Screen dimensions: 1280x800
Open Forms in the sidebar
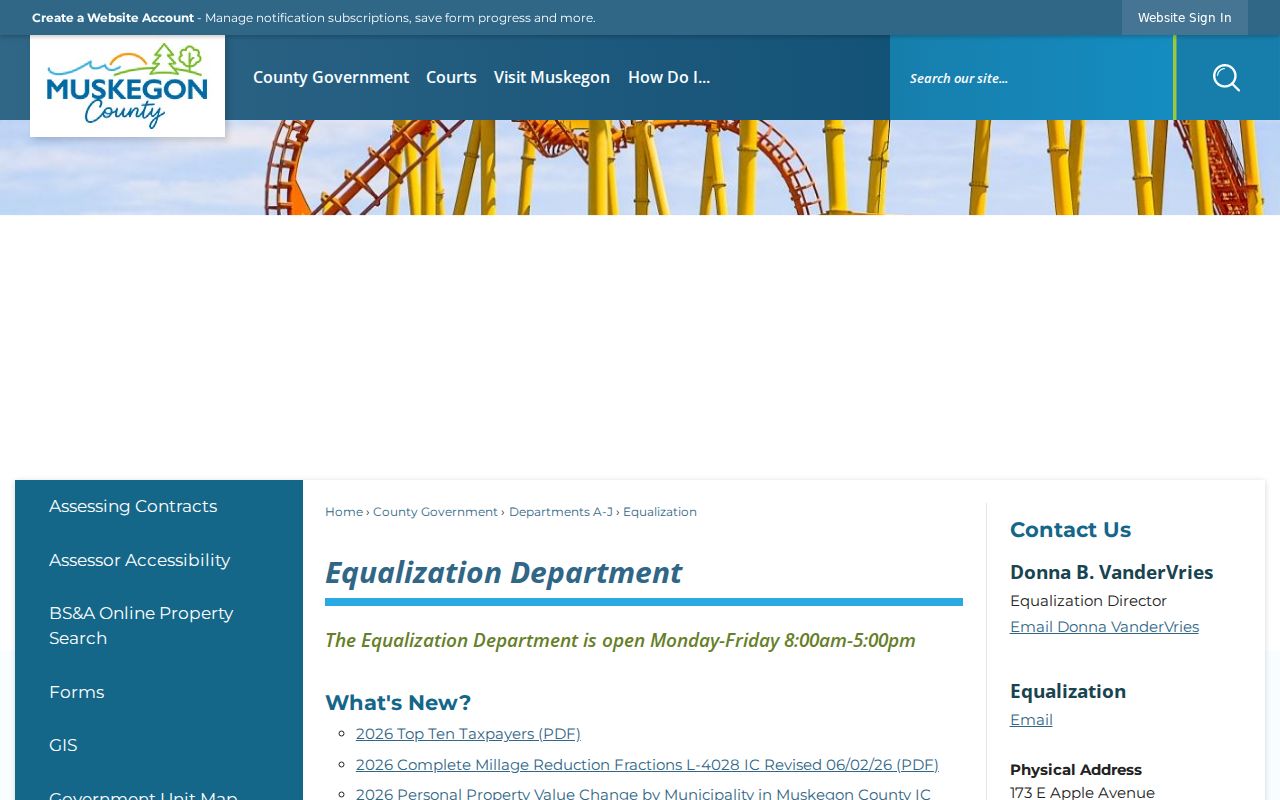point(76,692)
